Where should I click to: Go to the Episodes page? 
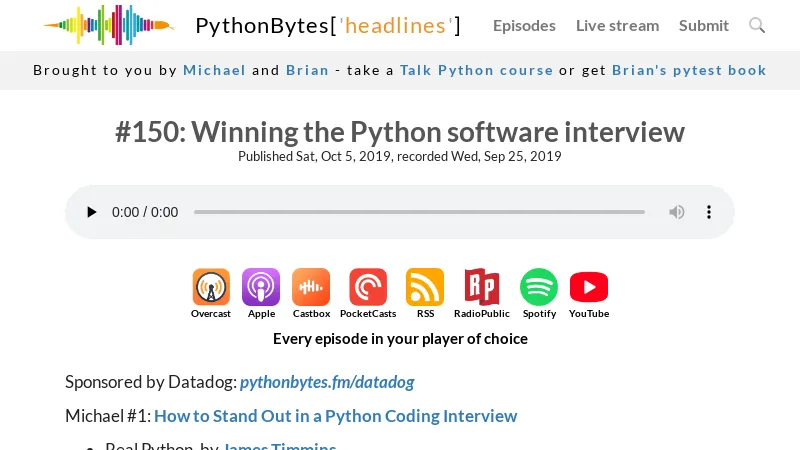pos(524,25)
